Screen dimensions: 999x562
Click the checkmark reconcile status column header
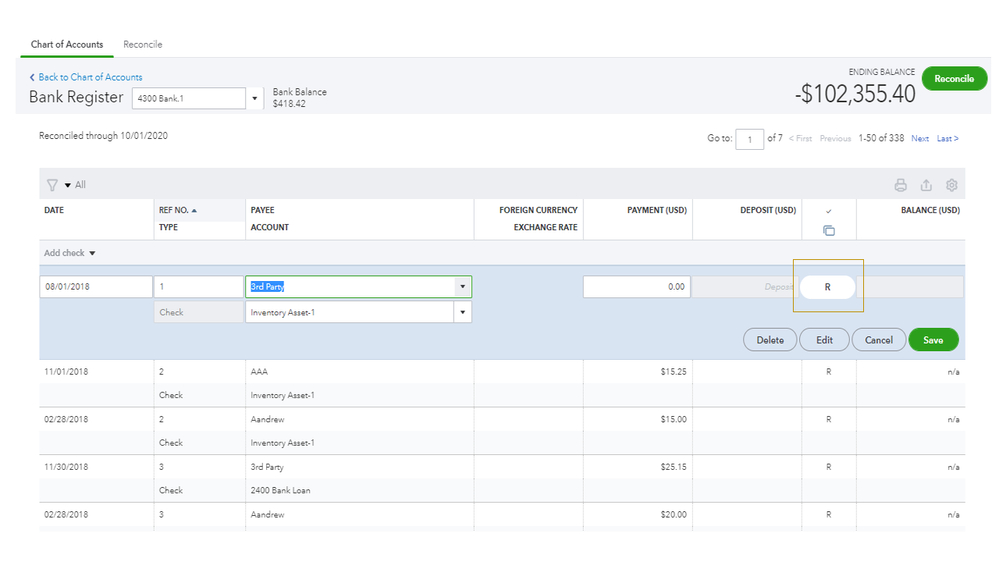[828, 211]
